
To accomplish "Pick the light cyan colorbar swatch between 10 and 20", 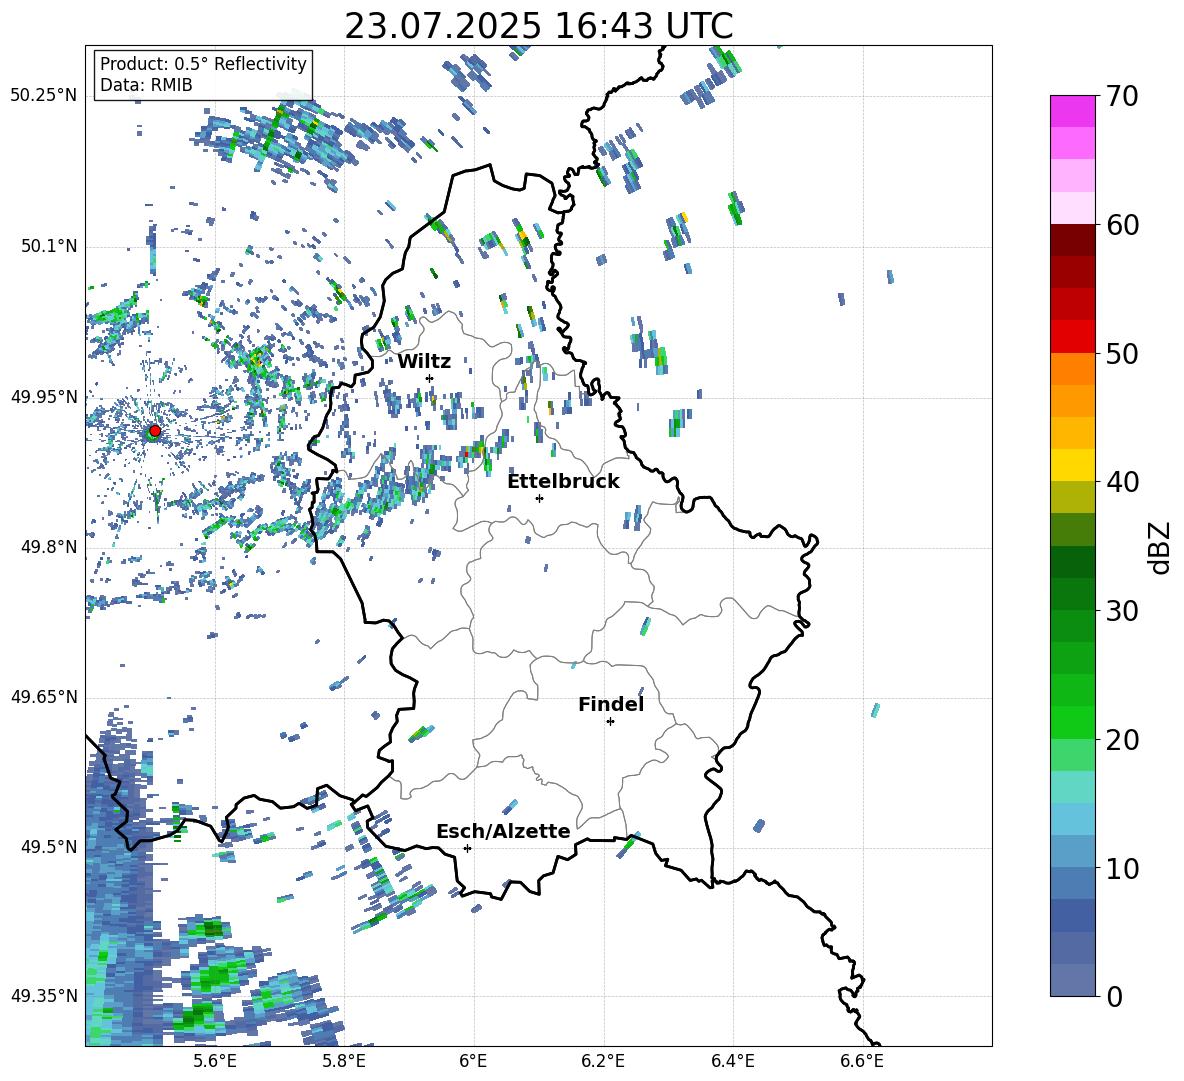I will coord(1072,787).
